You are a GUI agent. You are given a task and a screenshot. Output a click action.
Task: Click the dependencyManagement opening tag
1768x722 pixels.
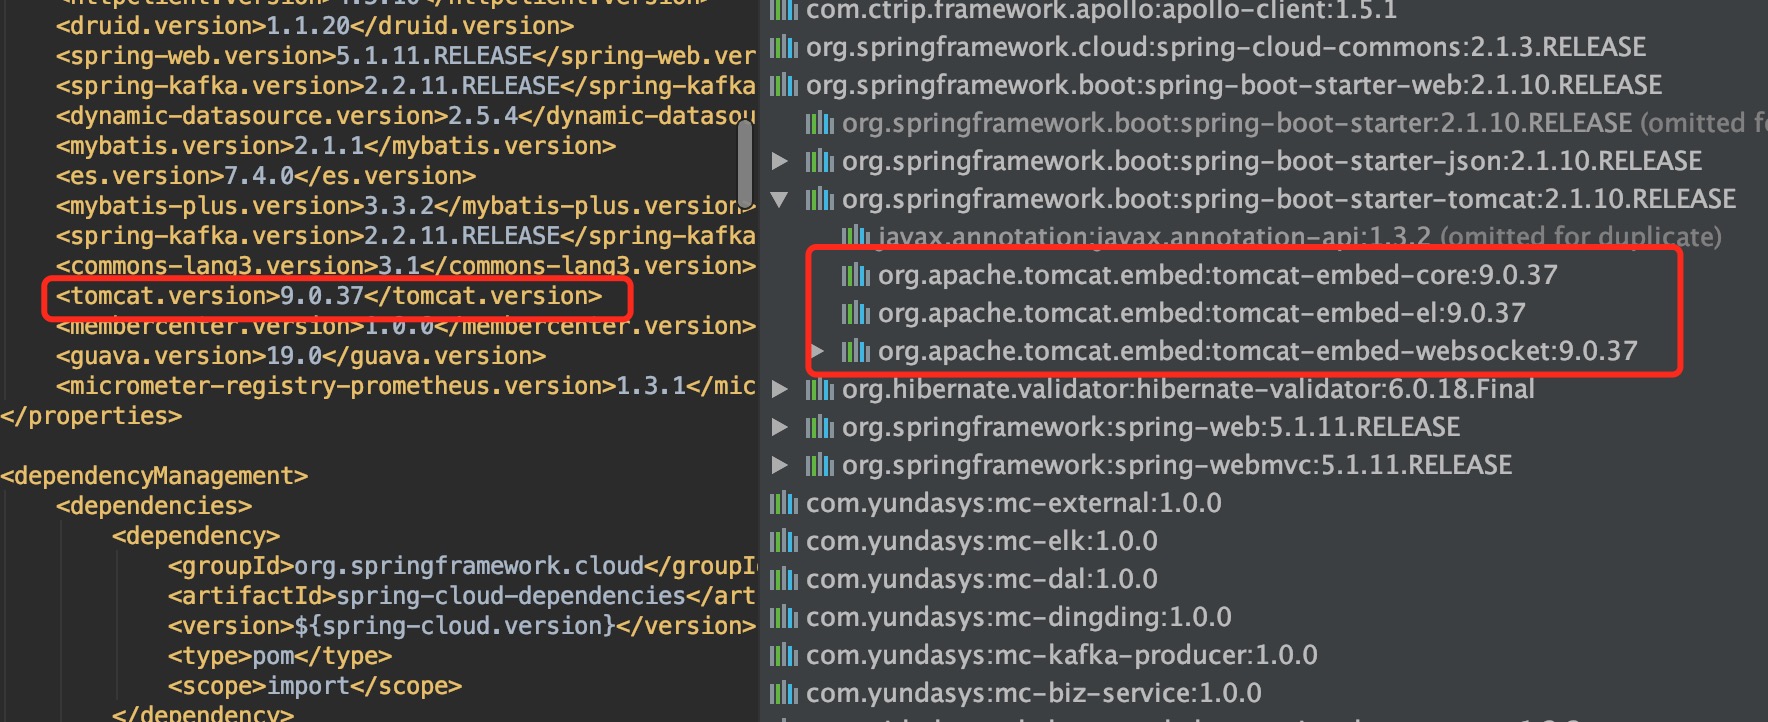click(x=154, y=476)
